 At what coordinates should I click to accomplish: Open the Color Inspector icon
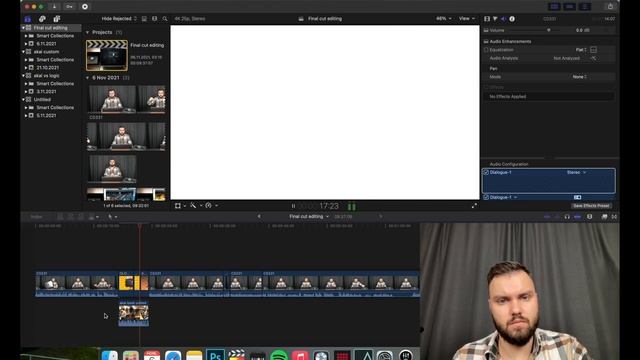tap(495, 19)
